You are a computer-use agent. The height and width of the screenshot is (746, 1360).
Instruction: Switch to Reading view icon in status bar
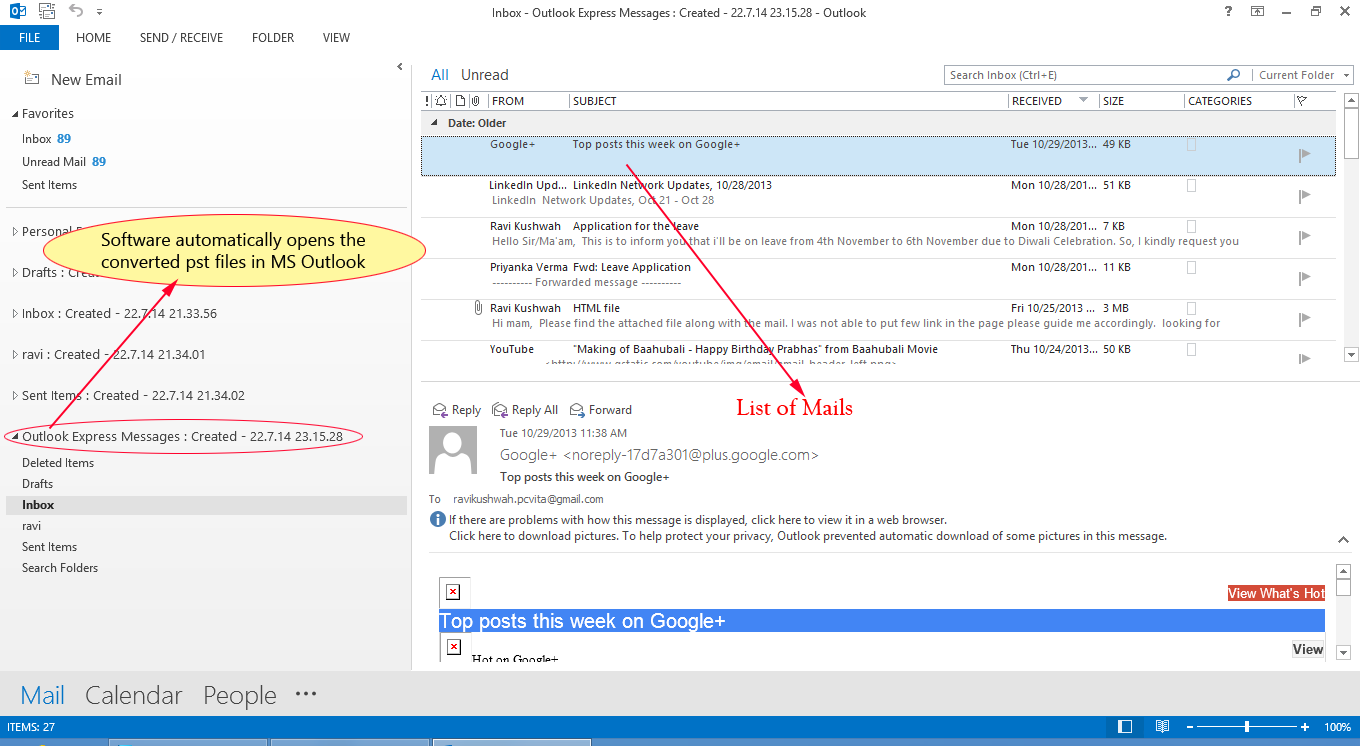[1163, 727]
